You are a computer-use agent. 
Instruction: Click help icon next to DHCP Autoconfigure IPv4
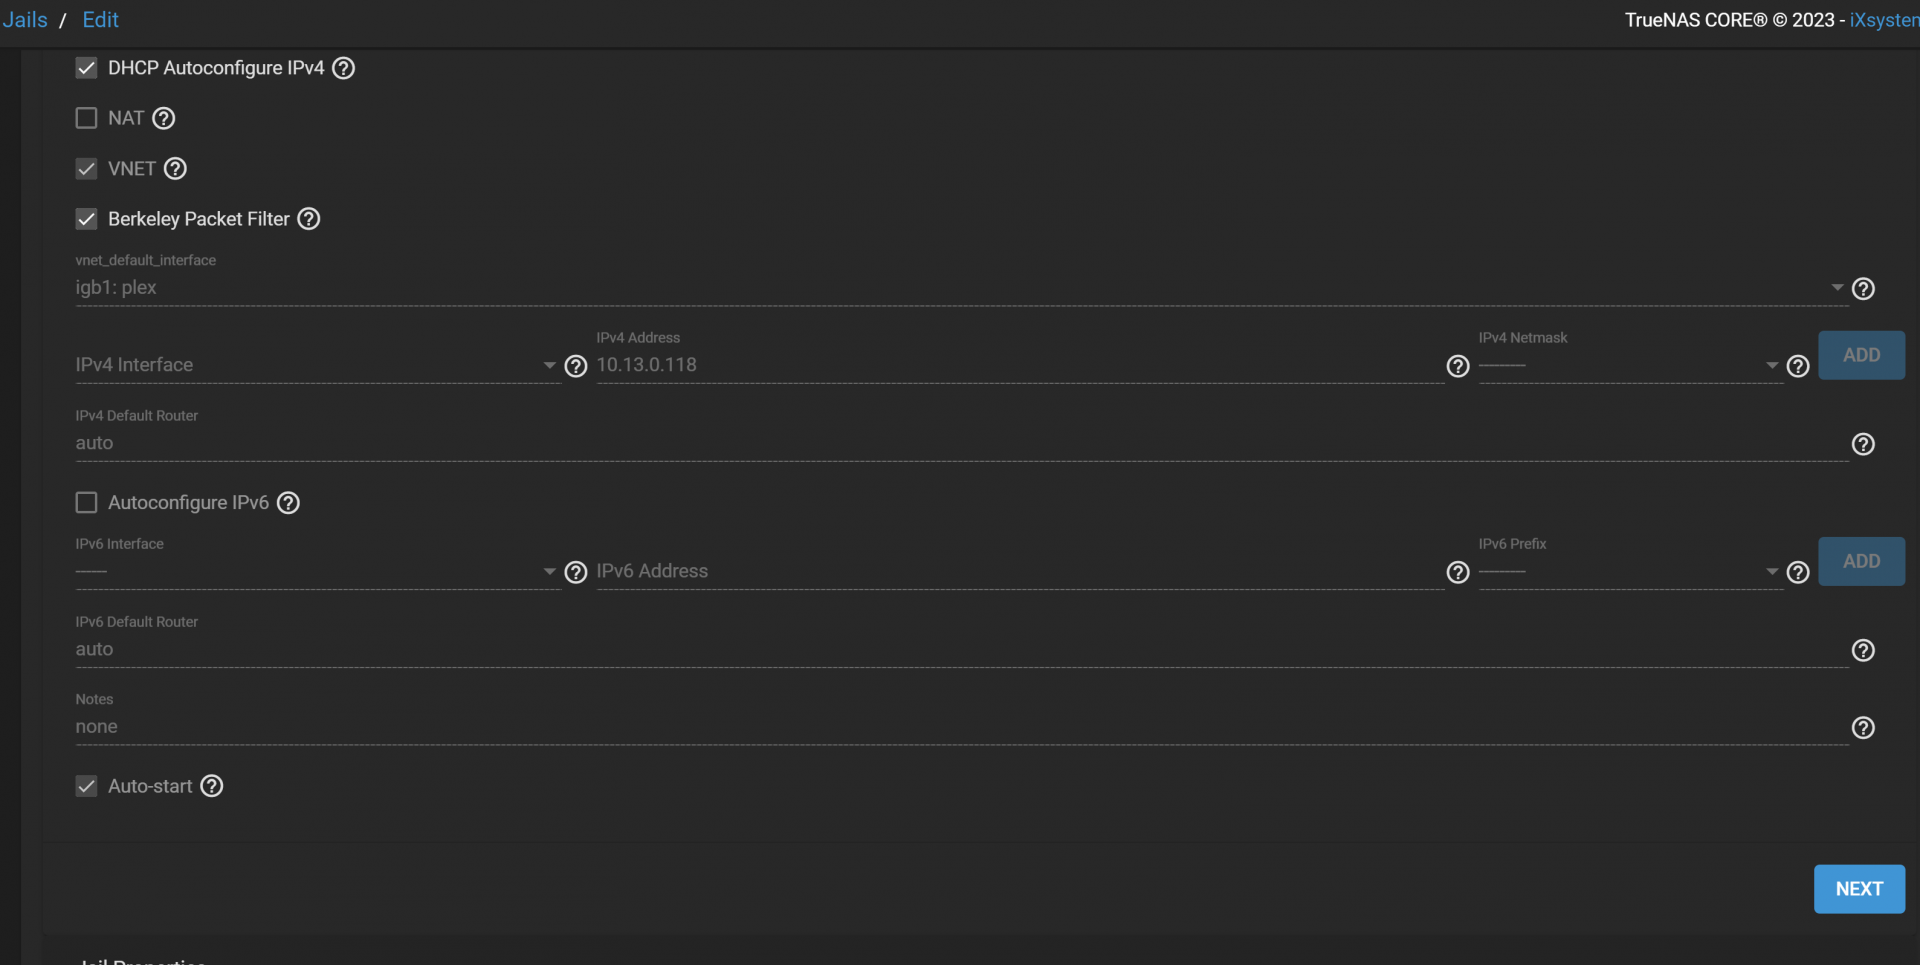point(343,68)
